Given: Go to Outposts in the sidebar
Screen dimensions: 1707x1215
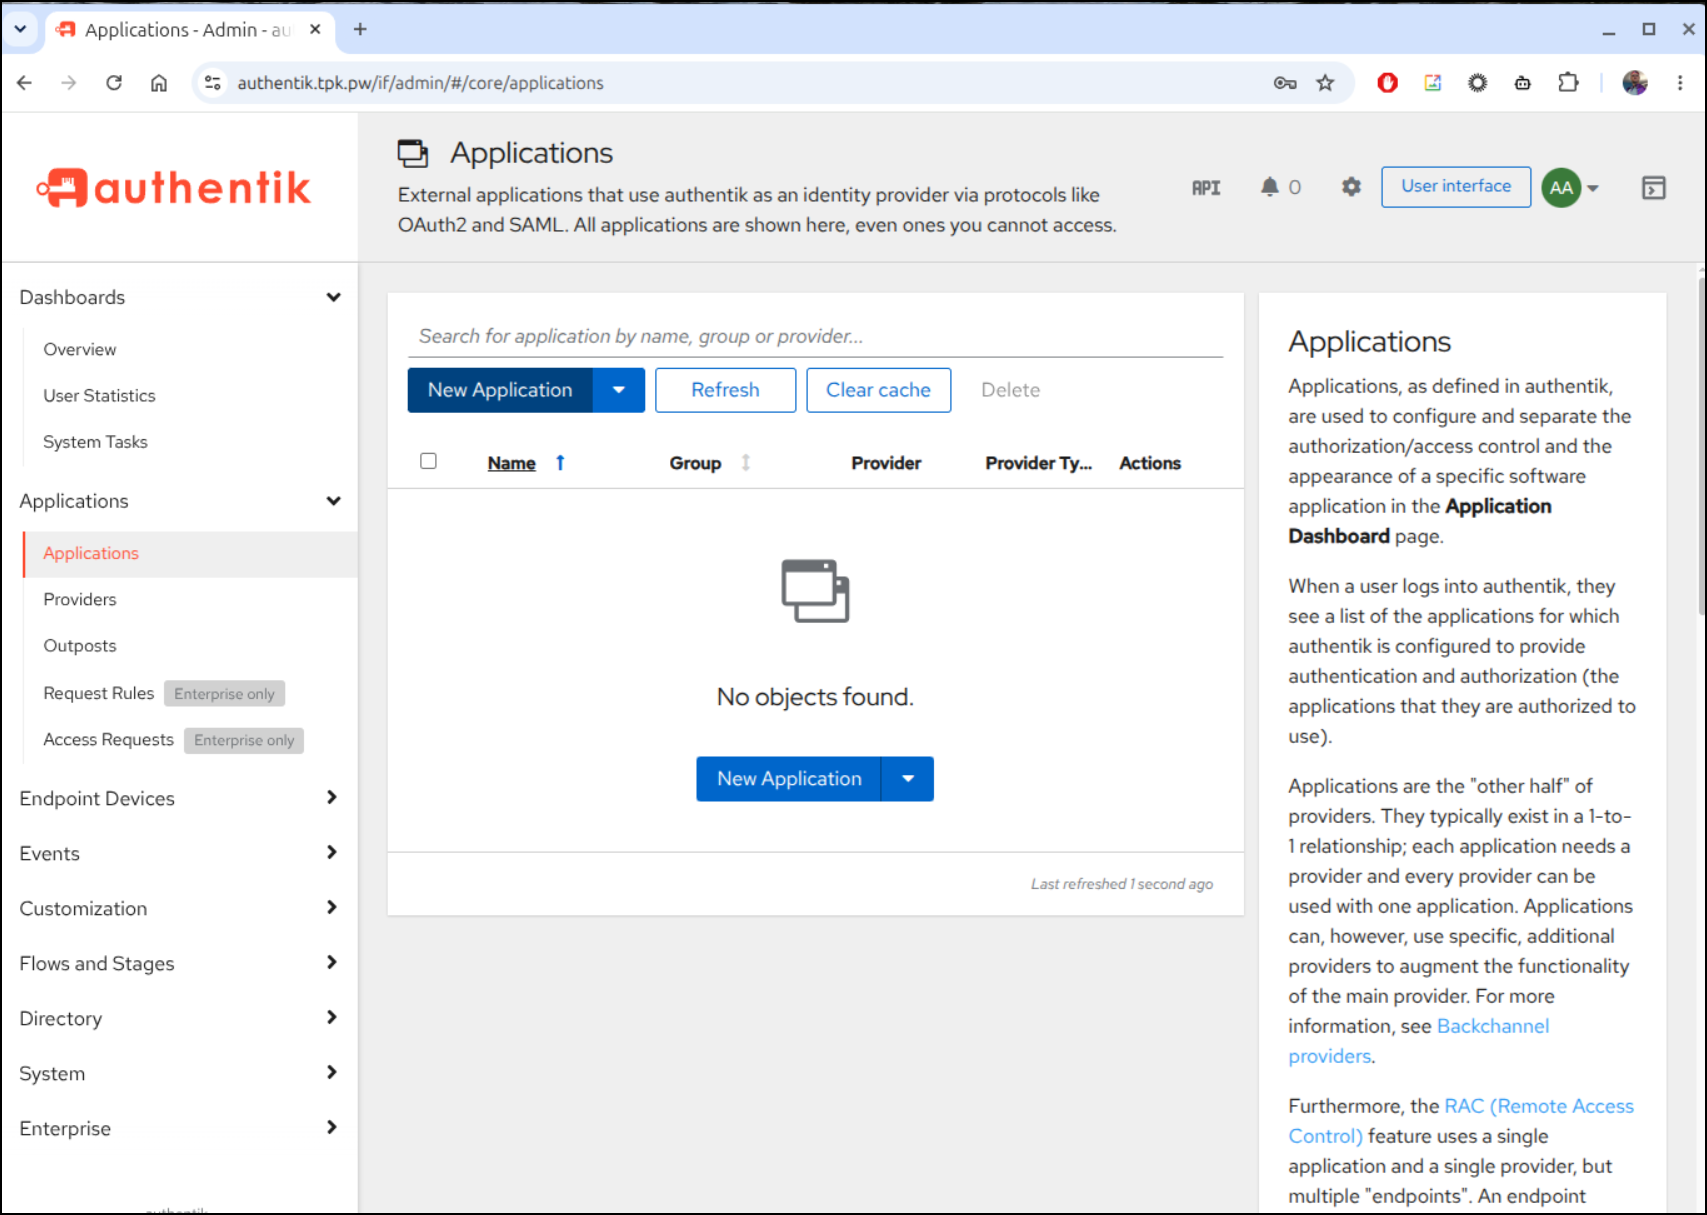Looking at the screenshot, I should pyautogui.click(x=80, y=646).
